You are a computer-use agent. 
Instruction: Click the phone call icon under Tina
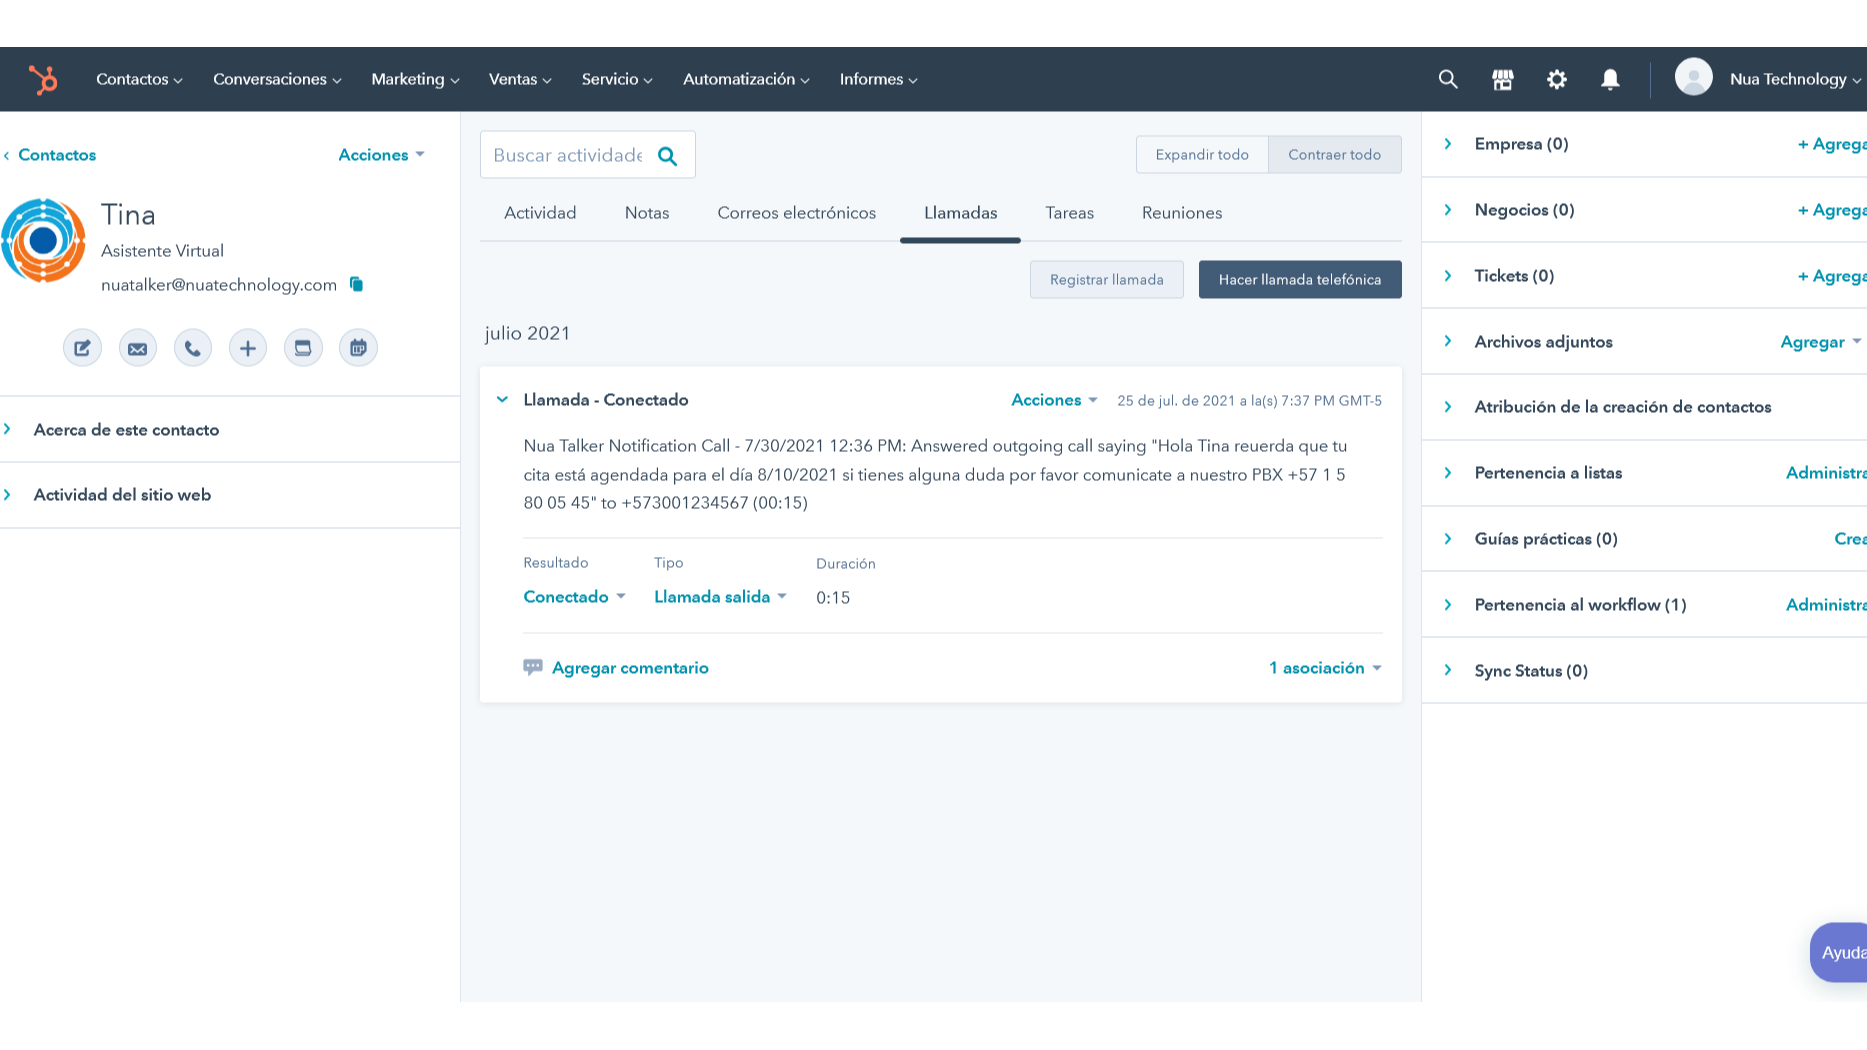[193, 348]
